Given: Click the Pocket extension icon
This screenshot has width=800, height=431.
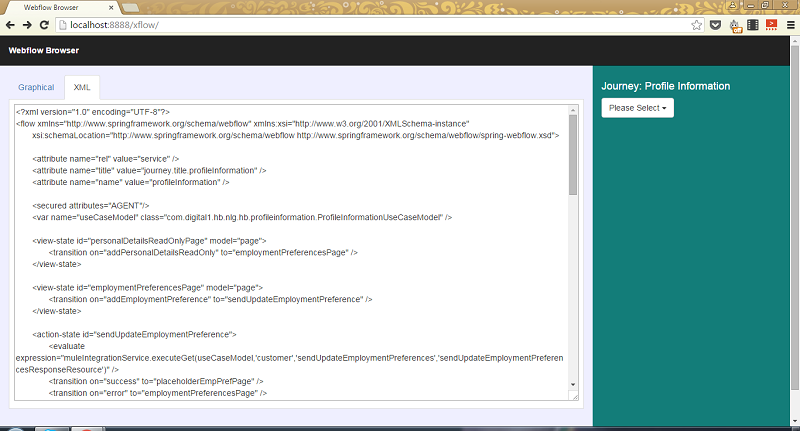Looking at the screenshot, I should (717, 24).
